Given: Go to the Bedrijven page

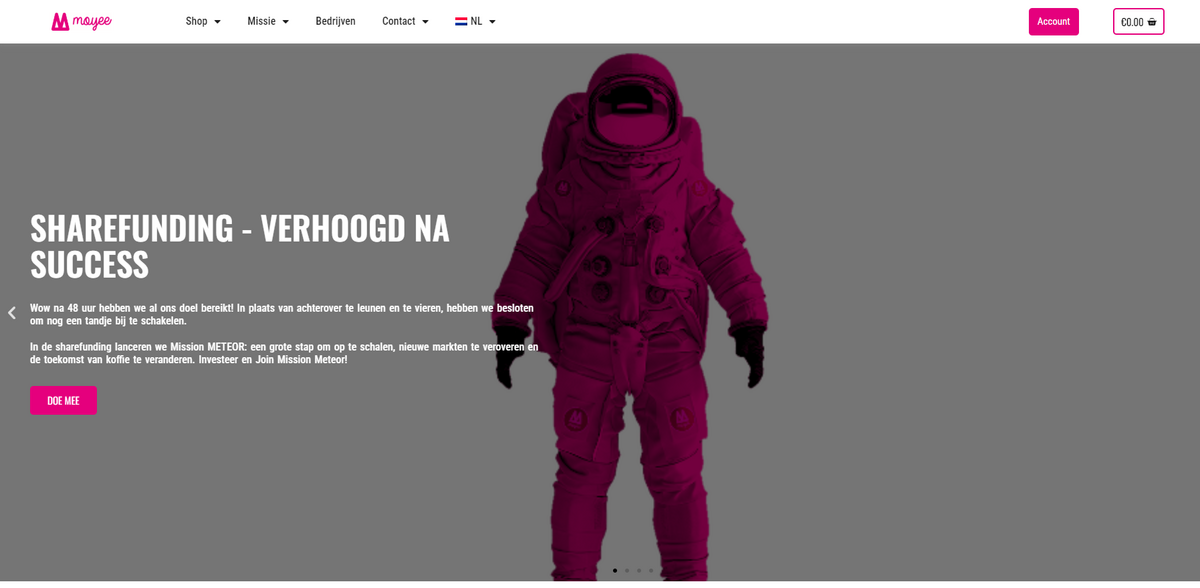Looking at the screenshot, I should click(x=335, y=21).
